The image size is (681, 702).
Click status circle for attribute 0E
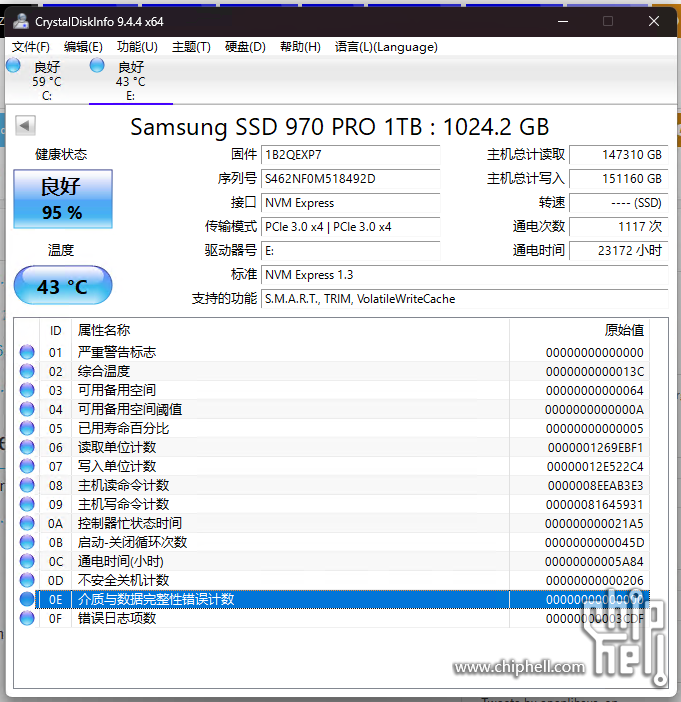pos(27,599)
